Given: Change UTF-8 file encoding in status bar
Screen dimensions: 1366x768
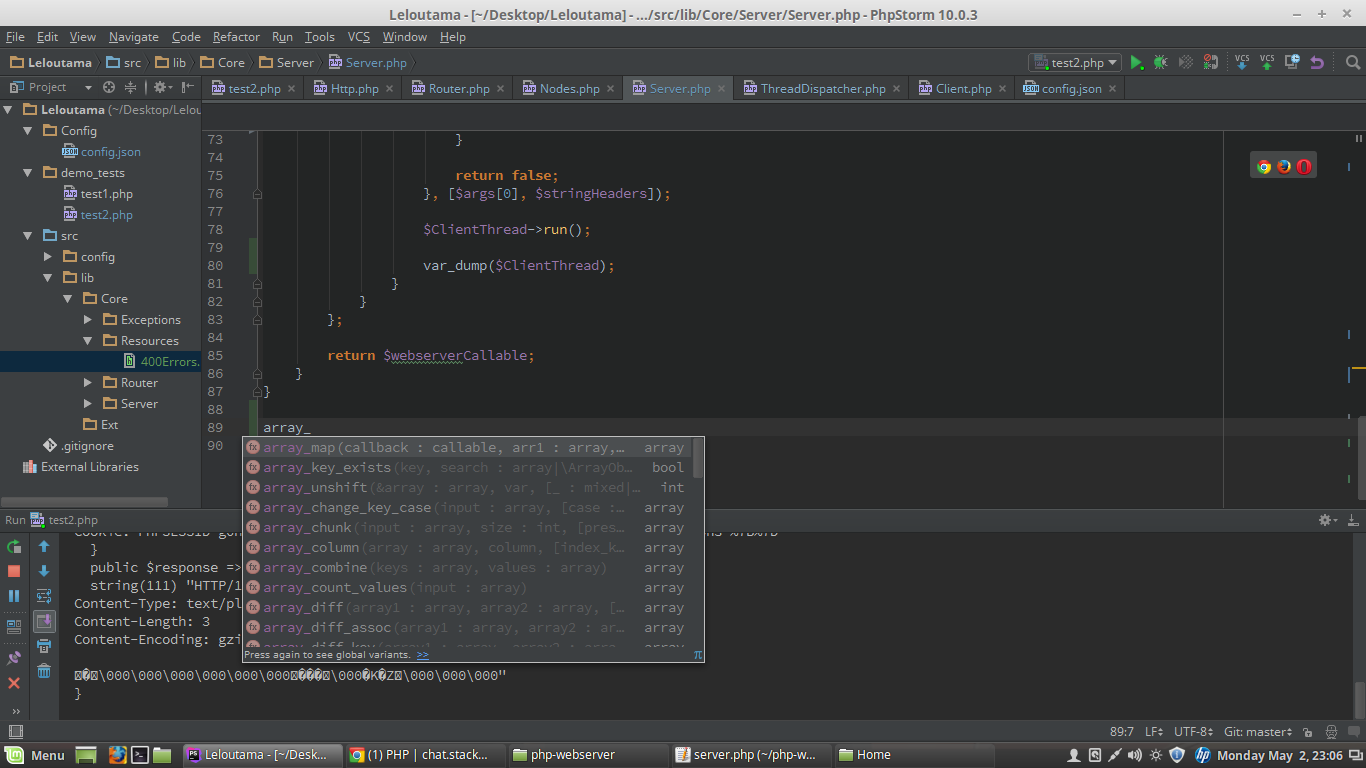Looking at the screenshot, I should tap(1195, 732).
